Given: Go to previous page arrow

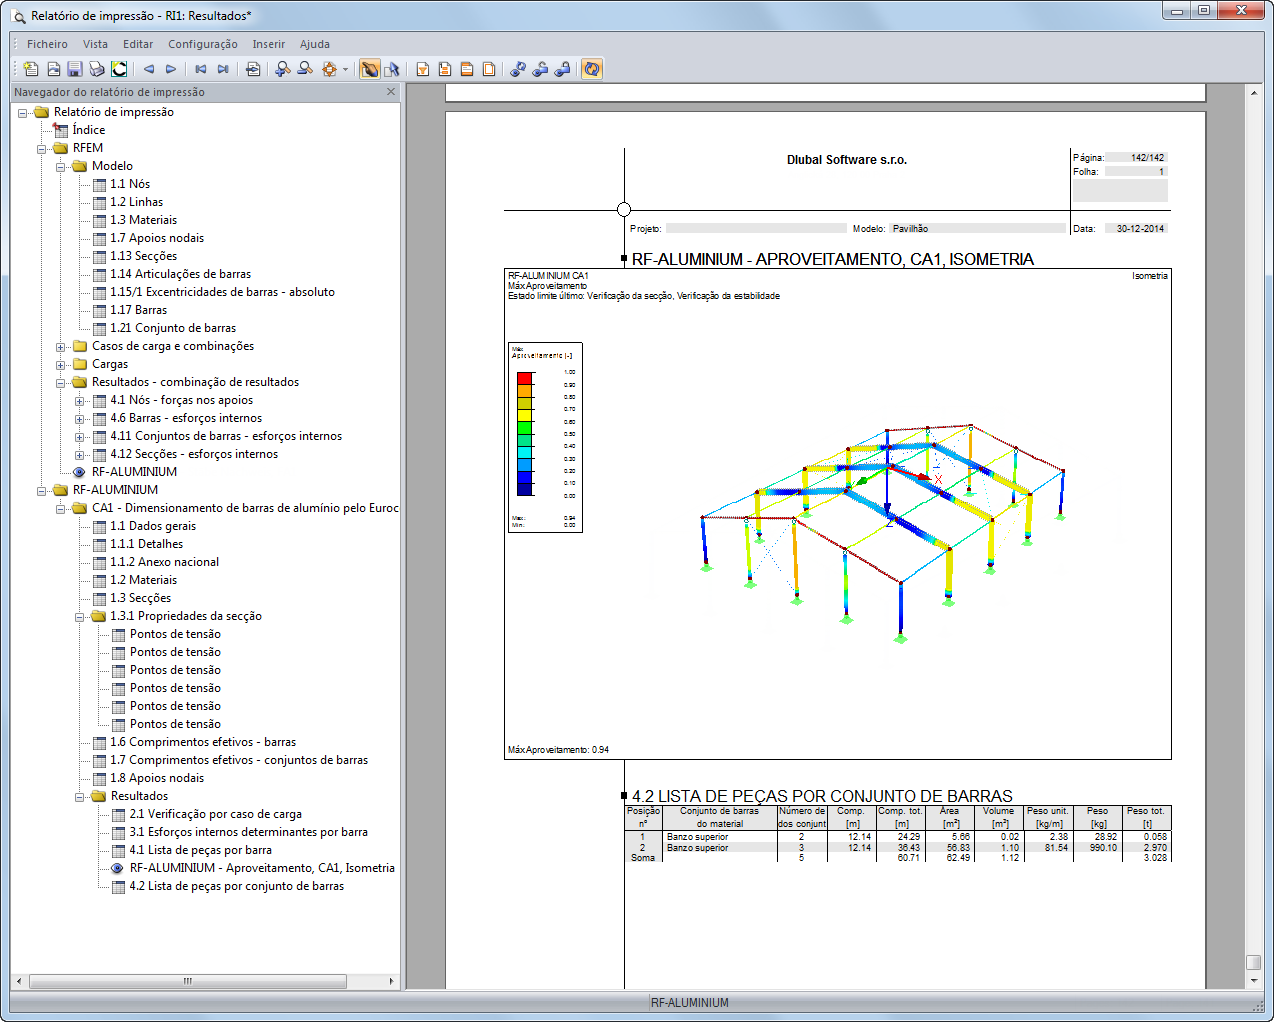Looking at the screenshot, I should click(x=149, y=69).
